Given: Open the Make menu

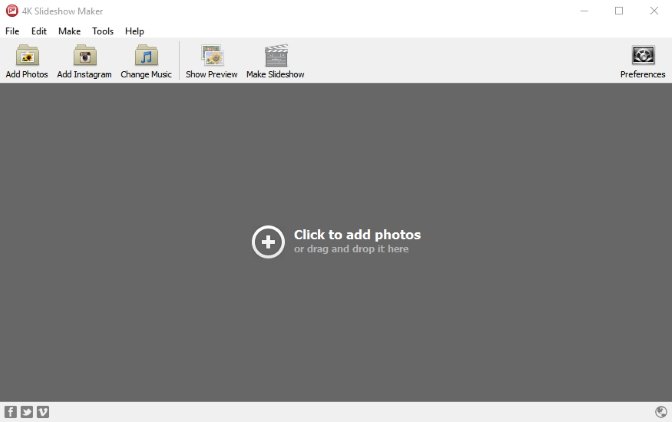Looking at the screenshot, I should pyautogui.click(x=69, y=31).
